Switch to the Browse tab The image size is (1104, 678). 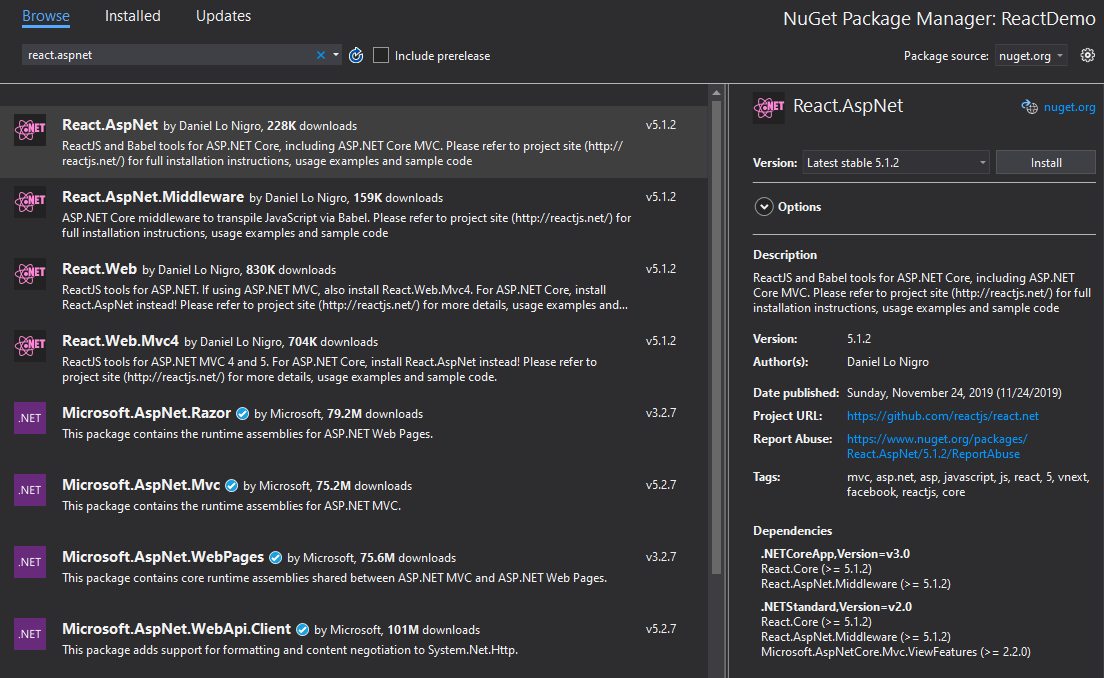[46, 15]
